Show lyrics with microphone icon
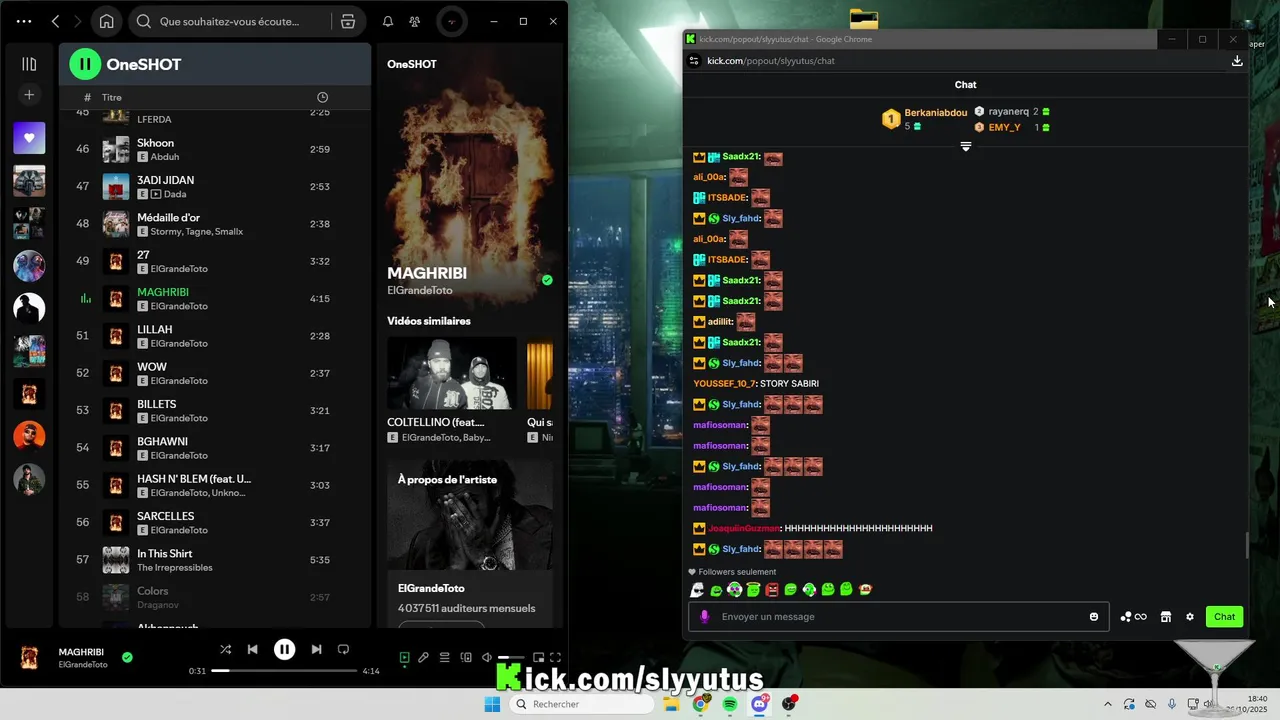The width and height of the screenshot is (1280, 720). (424, 657)
